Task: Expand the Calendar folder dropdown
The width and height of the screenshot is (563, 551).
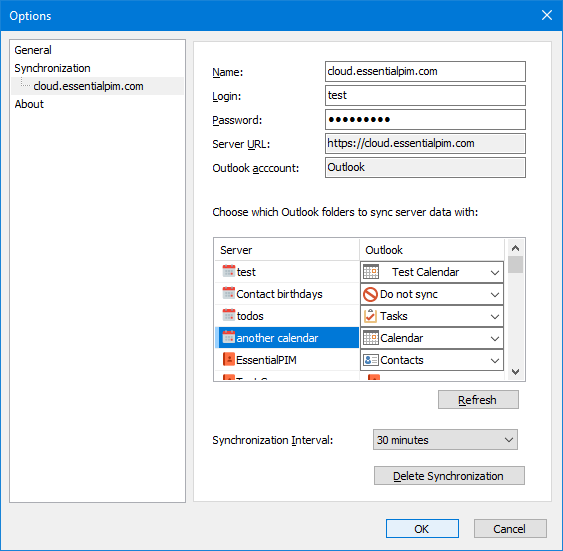Action: pos(495,338)
